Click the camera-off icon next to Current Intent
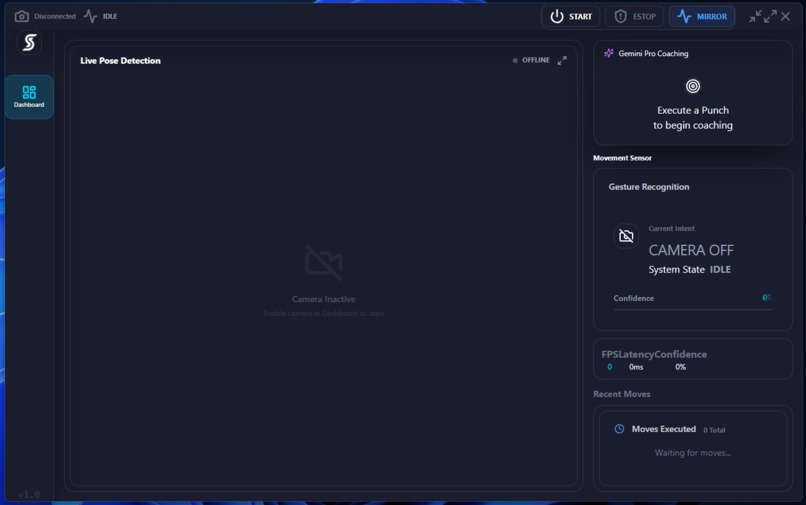 (x=626, y=236)
